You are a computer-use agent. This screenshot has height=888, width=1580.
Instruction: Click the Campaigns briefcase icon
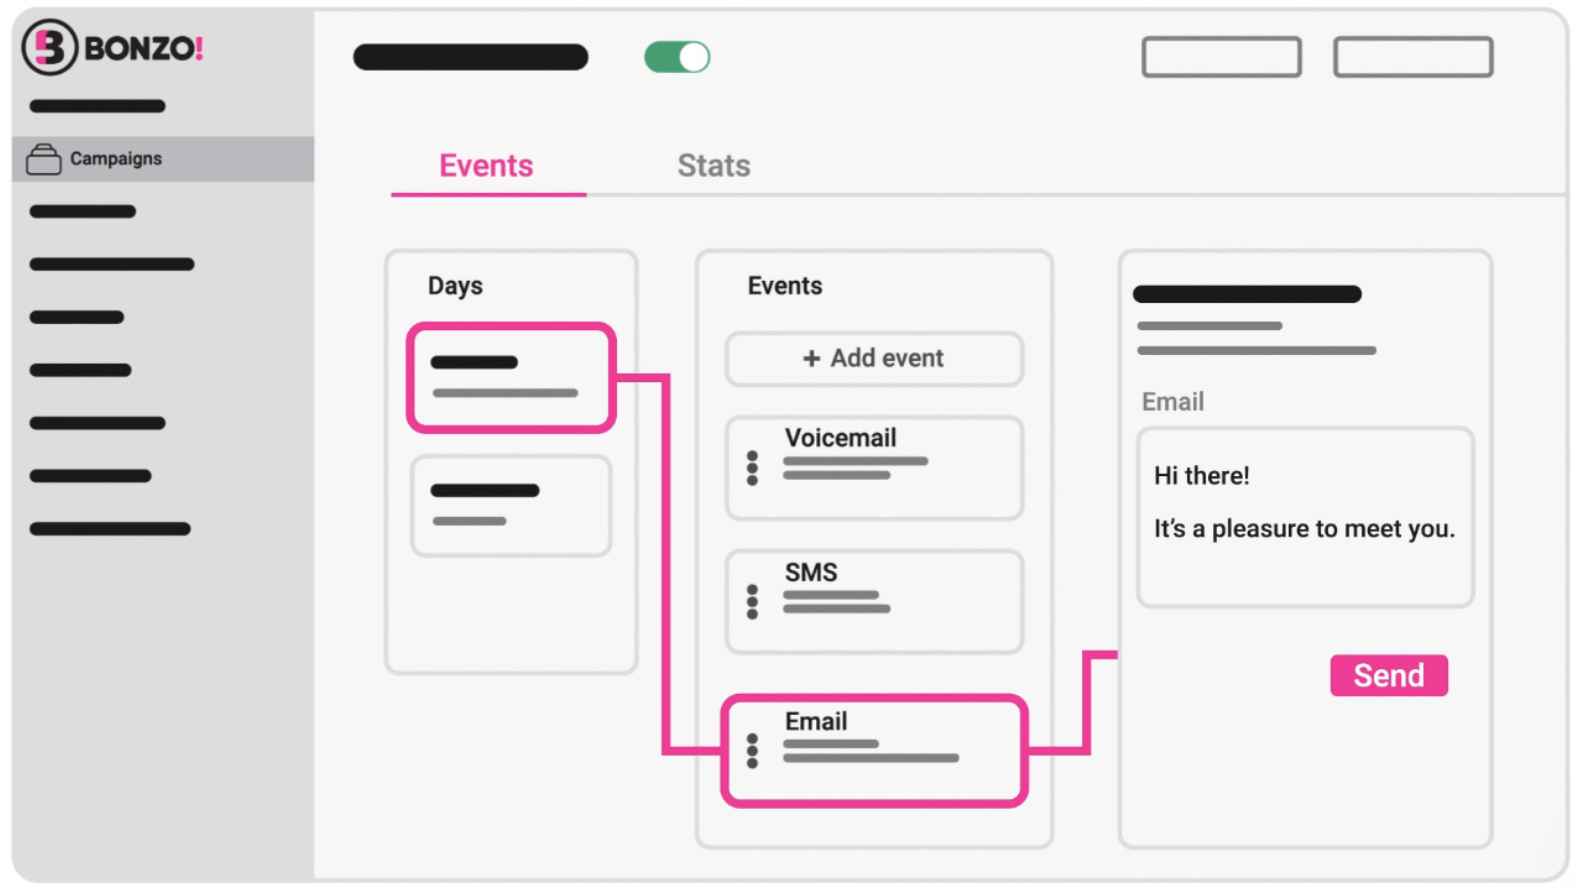click(43, 159)
